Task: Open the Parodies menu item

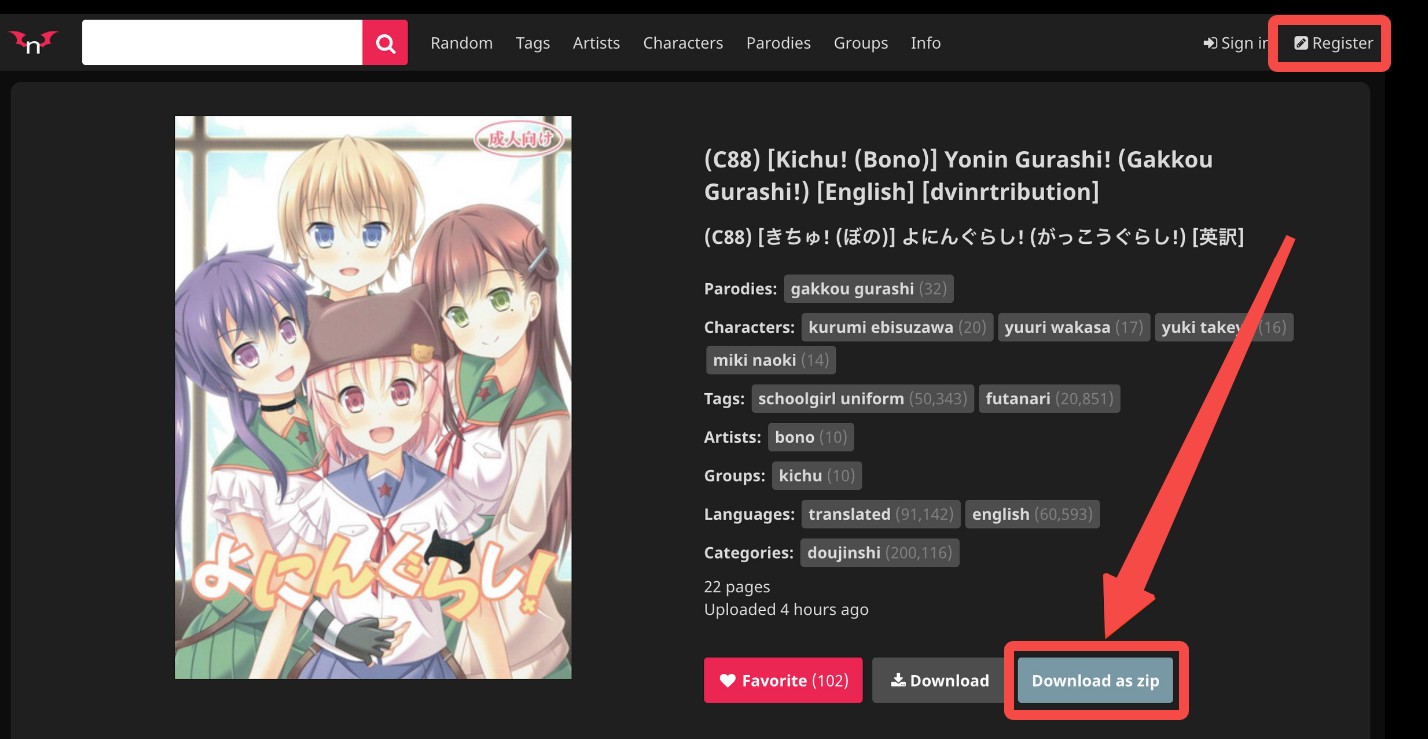Action: click(x=778, y=43)
